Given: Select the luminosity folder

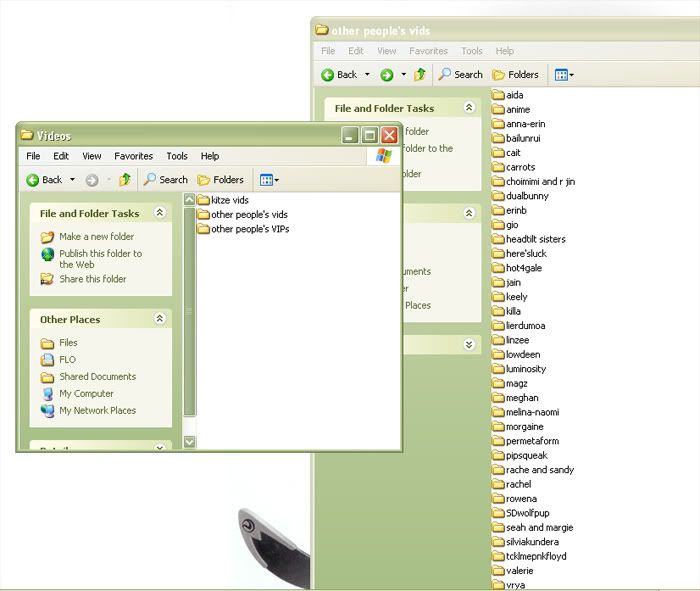Looking at the screenshot, I should click(x=519, y=369).
